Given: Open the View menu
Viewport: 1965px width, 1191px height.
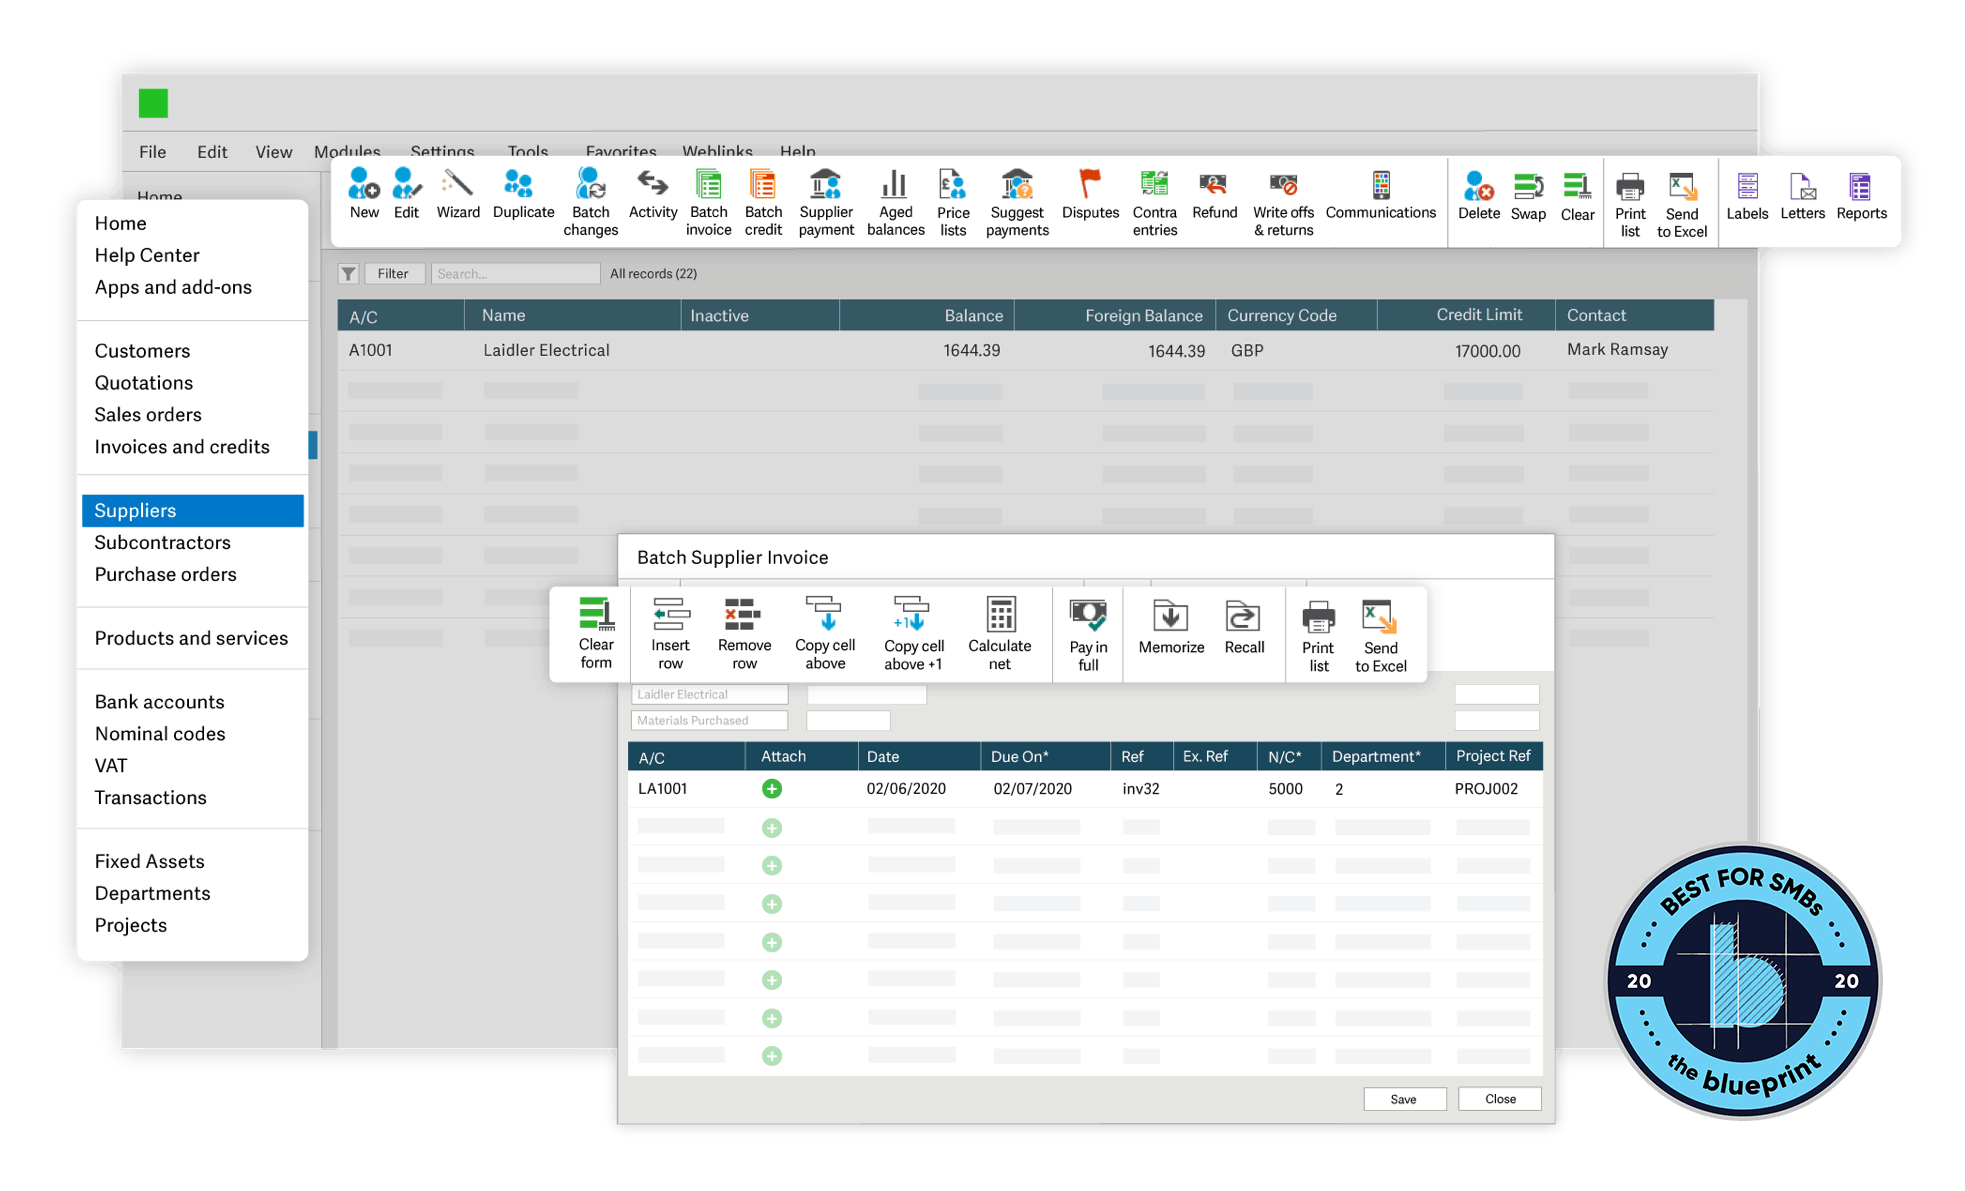Looking at the screenshot, I should pyautogui.click(x=273, y=152).
